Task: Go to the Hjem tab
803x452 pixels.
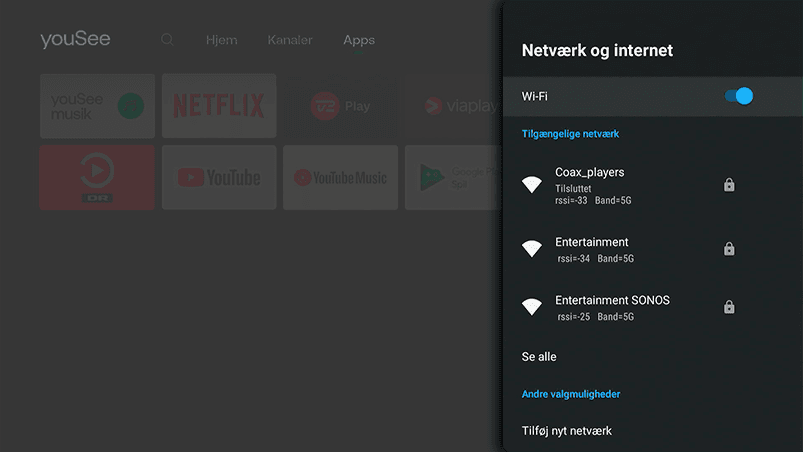Action: coord(221,40)
